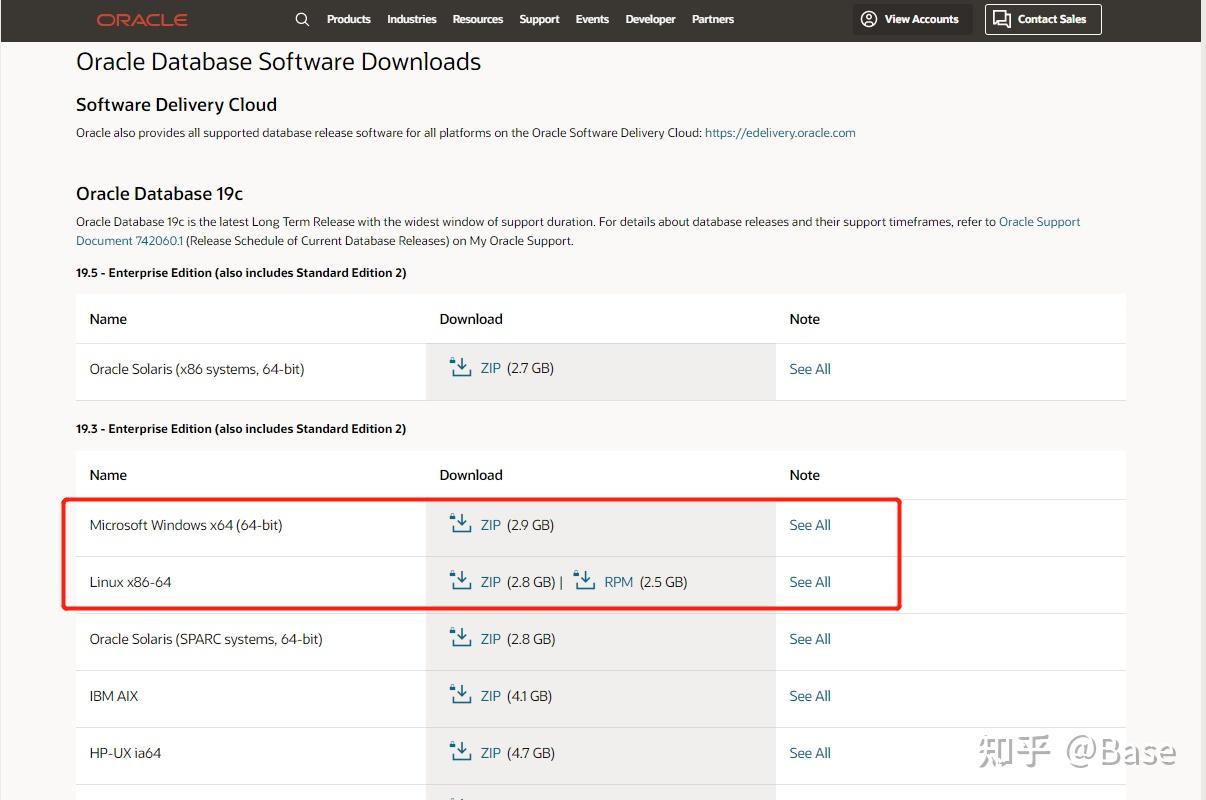
Task: Click download icon for Solaris SPARC ZIP
Action: (460, 638)
